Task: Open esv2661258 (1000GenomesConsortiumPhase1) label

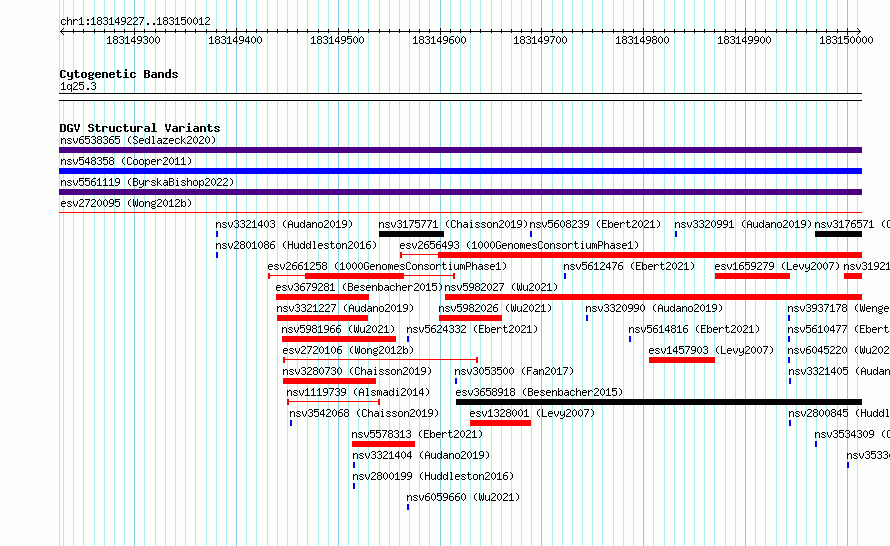Action: (387, 266)
